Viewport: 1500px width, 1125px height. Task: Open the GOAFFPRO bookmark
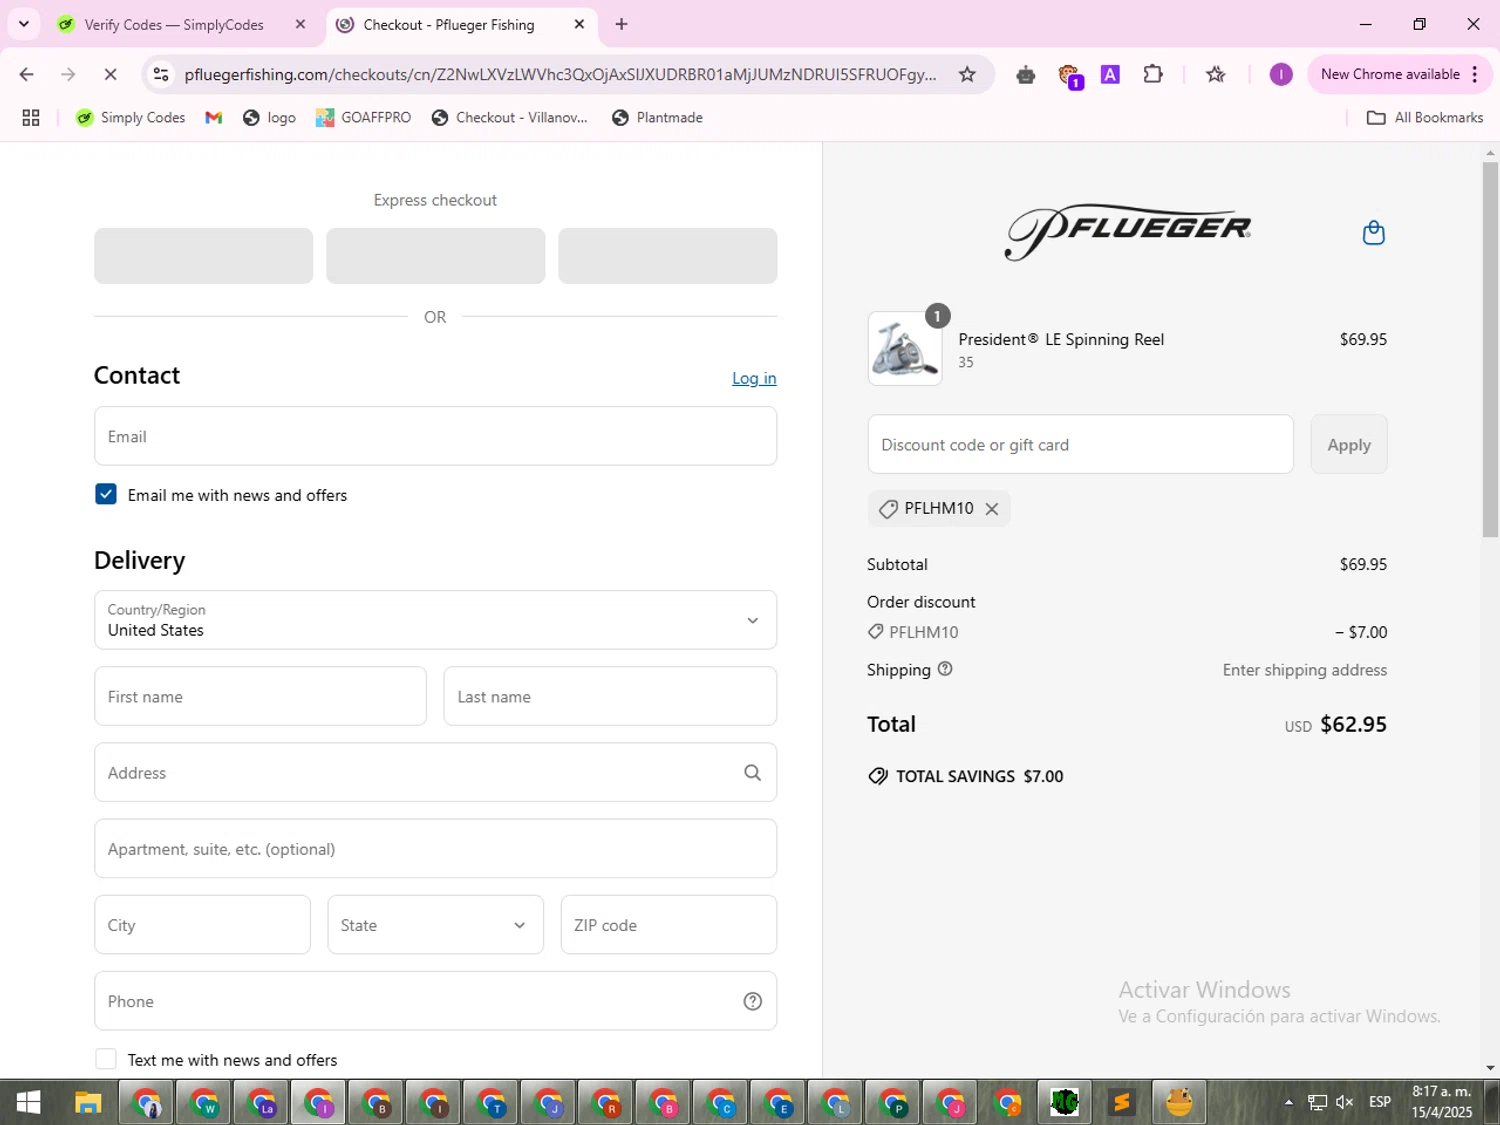pos(364,118)
